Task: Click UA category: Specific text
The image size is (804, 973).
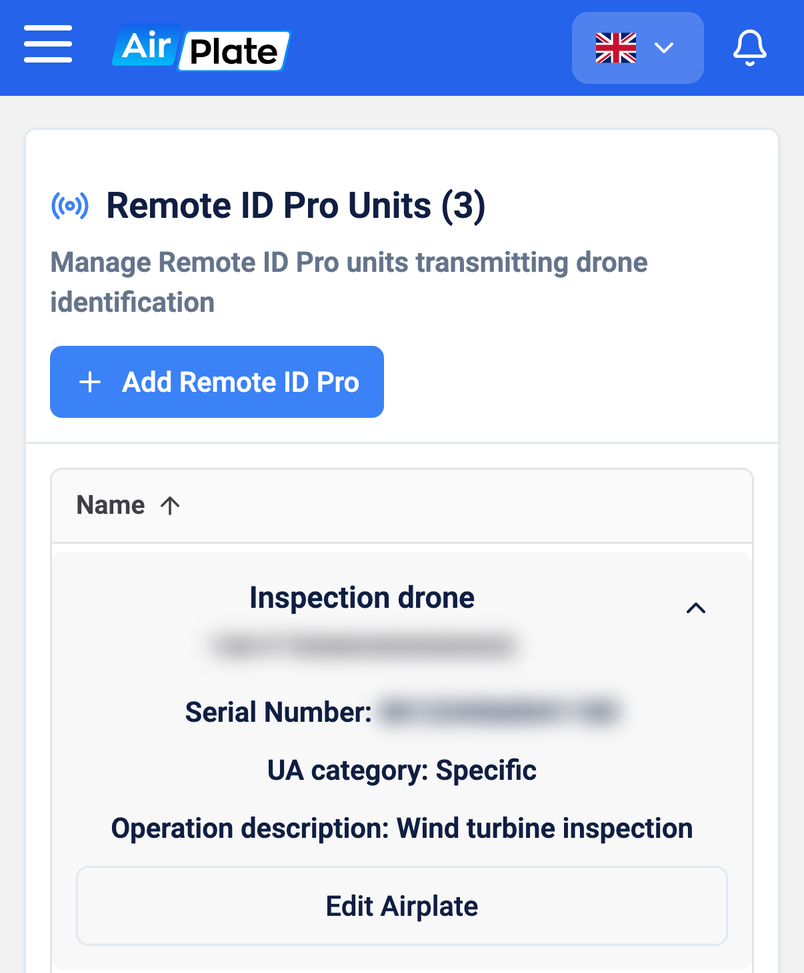Action: [x=402, y=771]
